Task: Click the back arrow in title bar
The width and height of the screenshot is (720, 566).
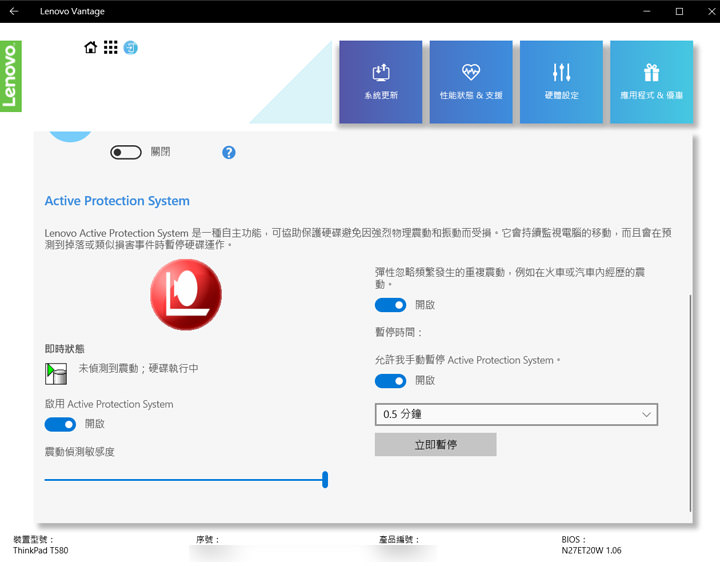Action: (14, 11)
